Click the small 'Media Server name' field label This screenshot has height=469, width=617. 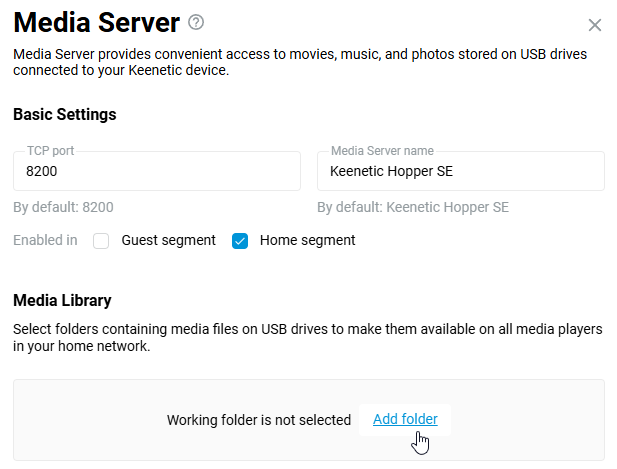382,151
